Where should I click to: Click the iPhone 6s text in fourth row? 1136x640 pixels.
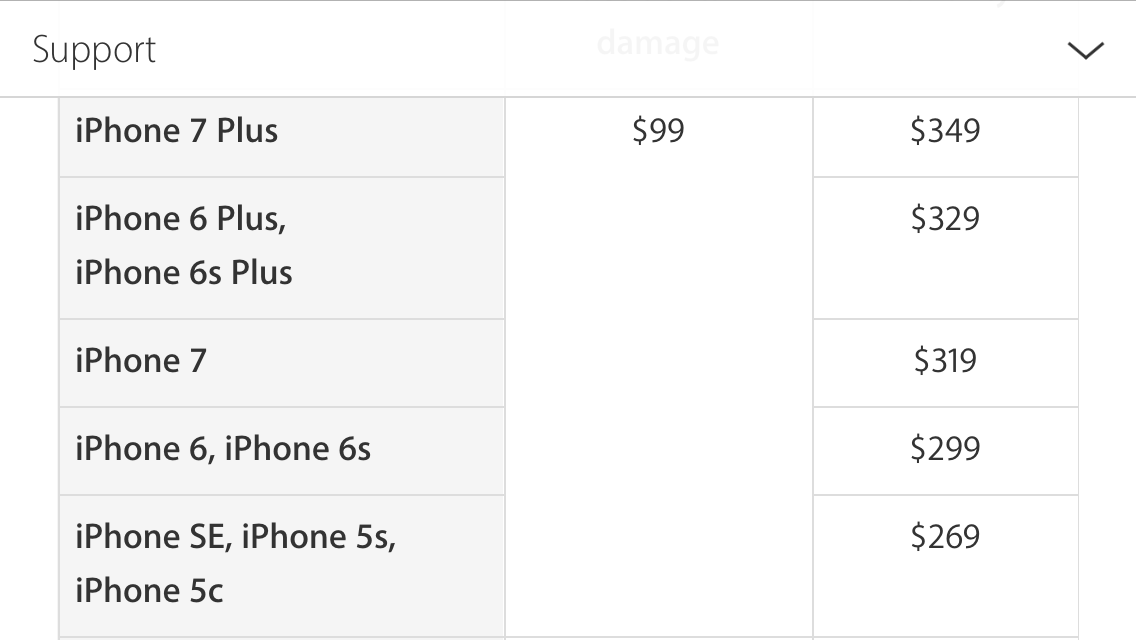point(297,449)
